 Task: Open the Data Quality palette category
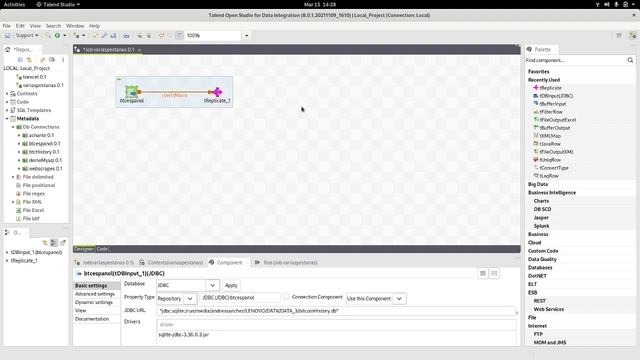point(542,259)
